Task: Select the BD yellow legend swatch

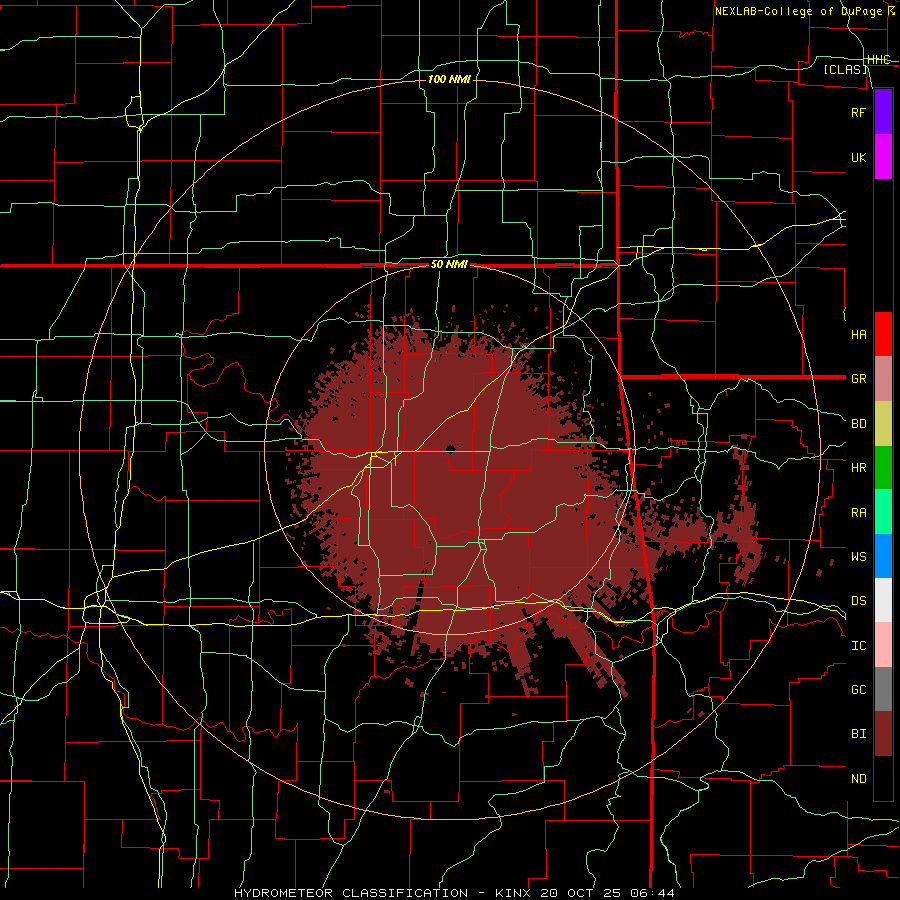Action: click(883, 424)
